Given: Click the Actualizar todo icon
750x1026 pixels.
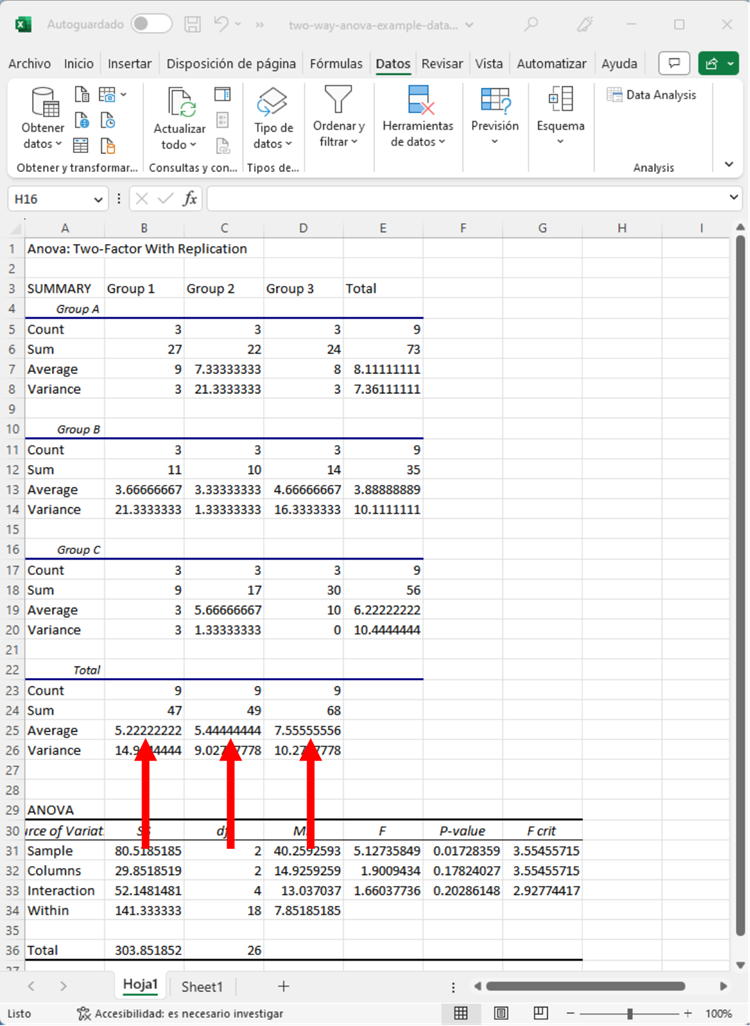Looking at the screenshot, I should pyautogui.click(x=181, y=104).
